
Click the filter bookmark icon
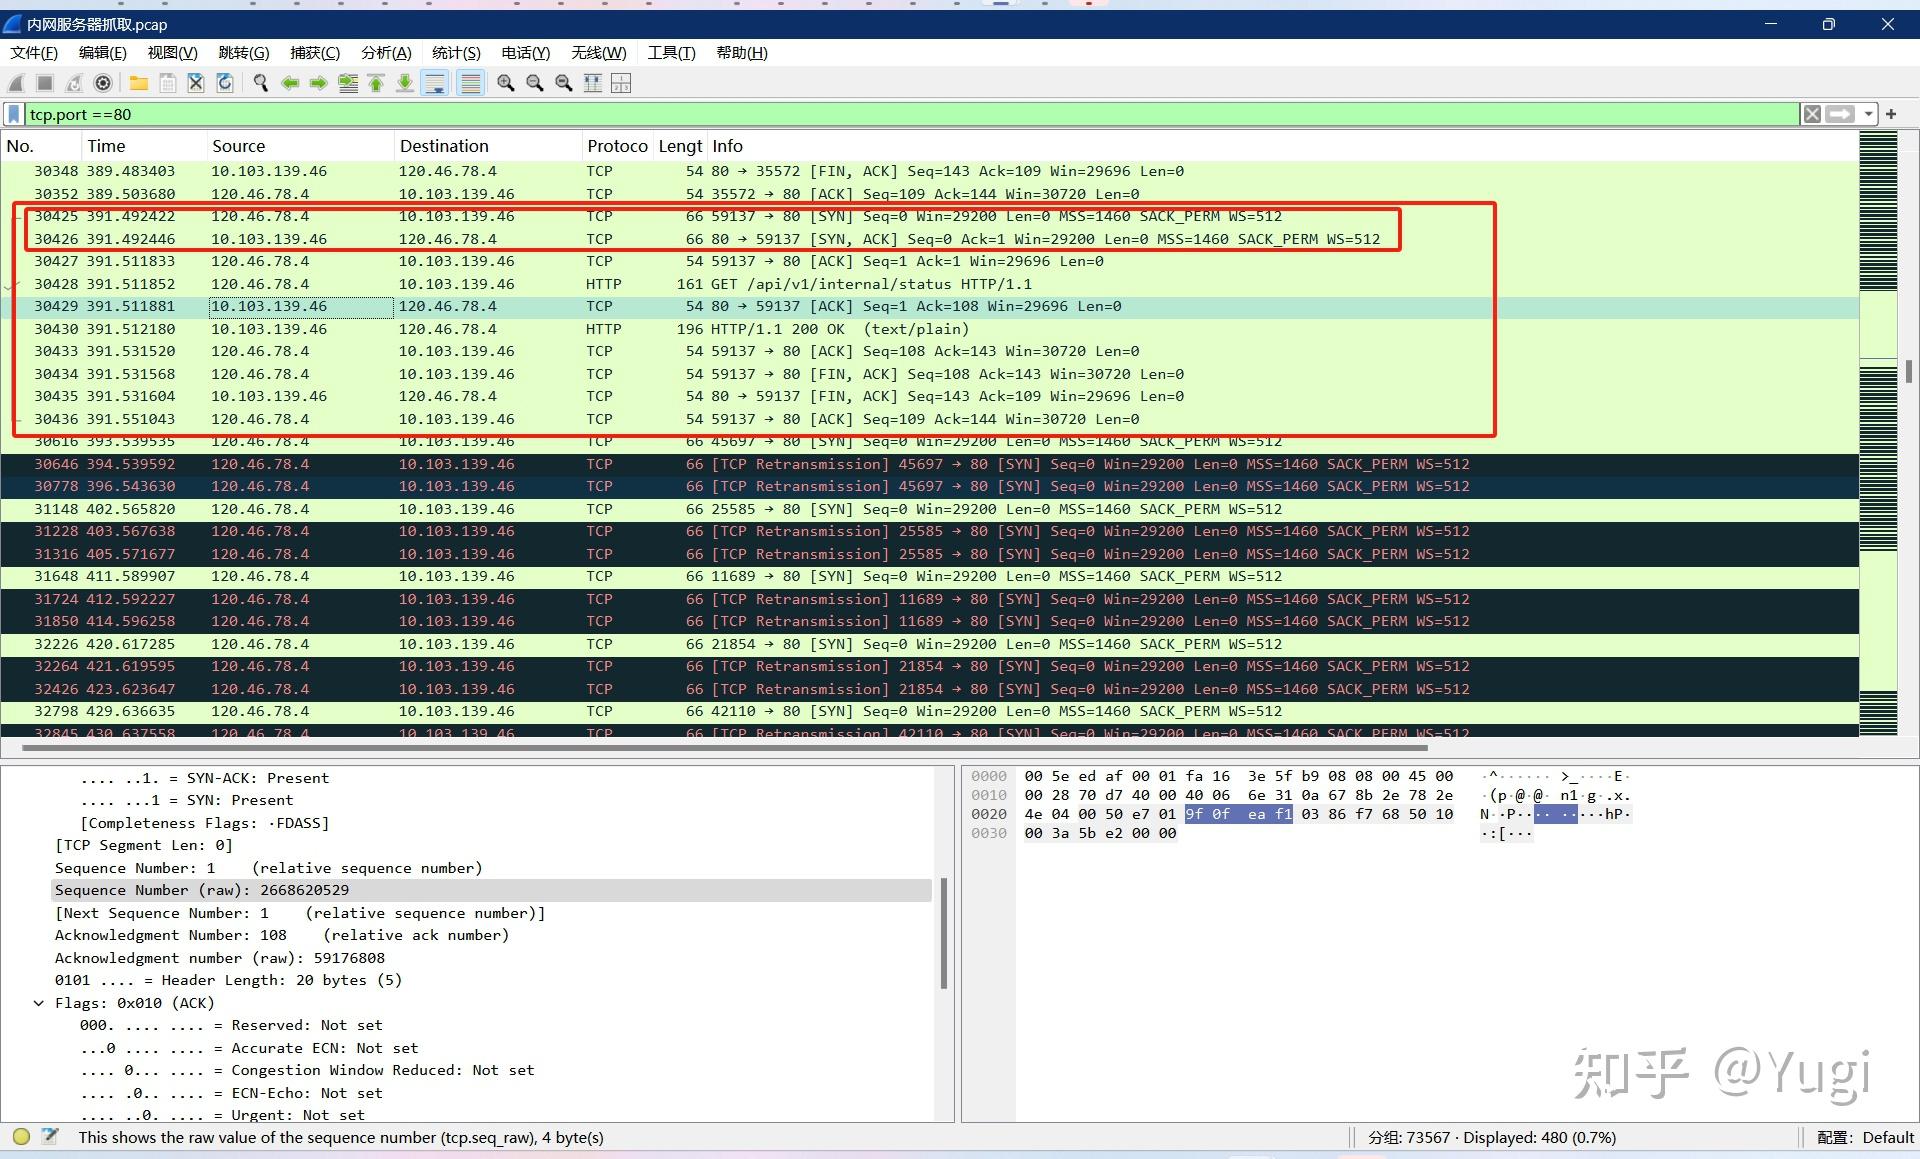14,114
